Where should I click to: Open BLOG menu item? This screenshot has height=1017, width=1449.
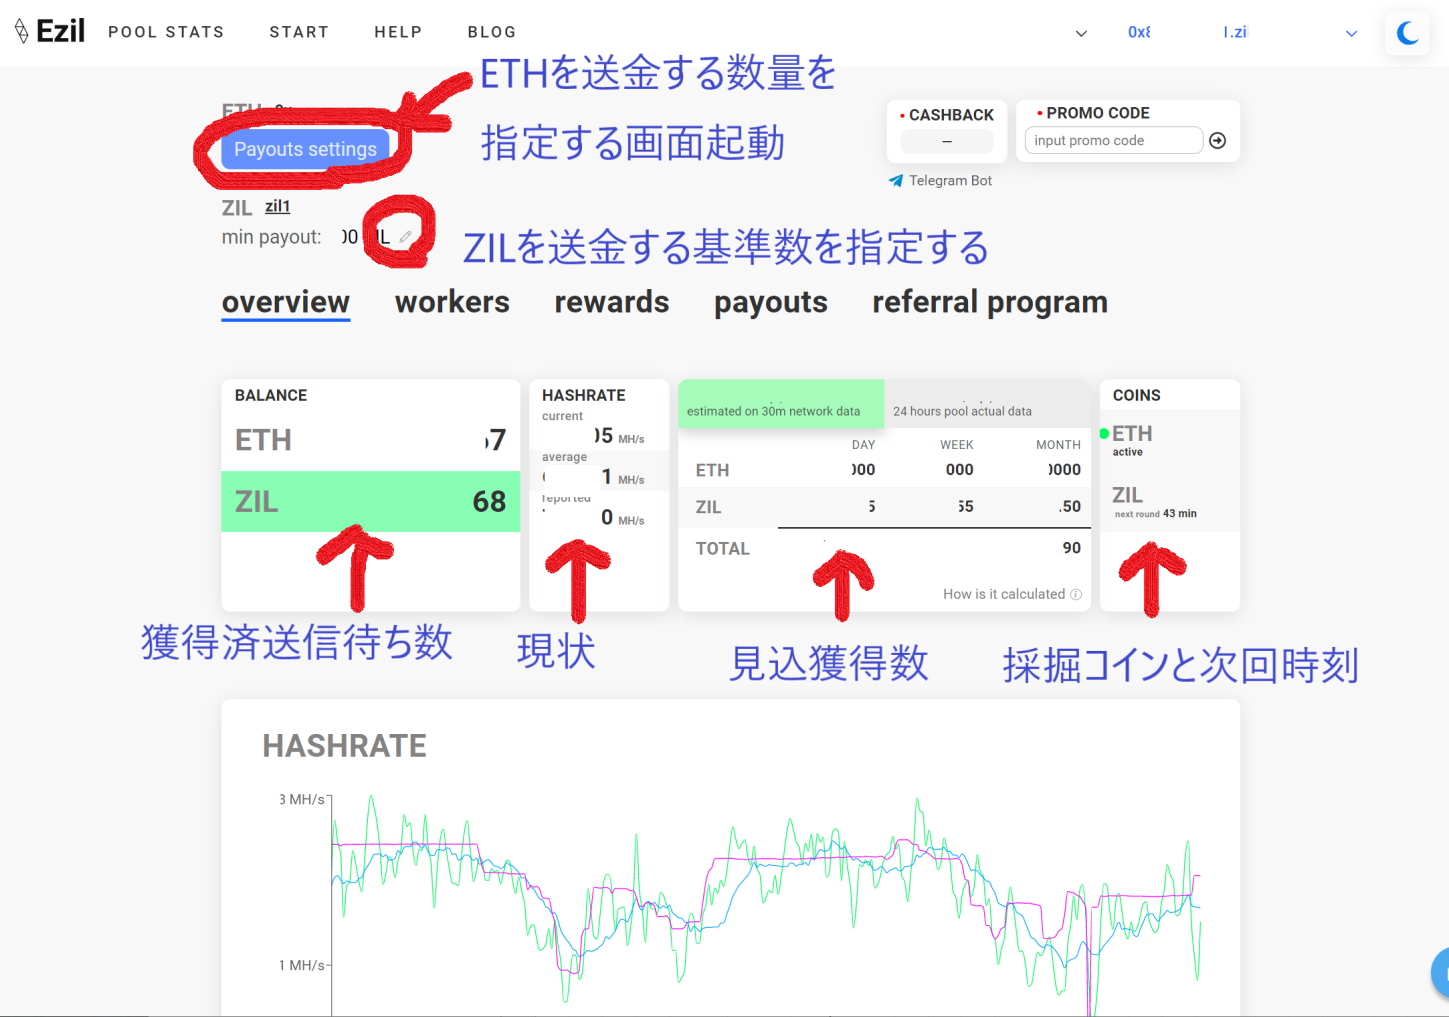(492, 32)
